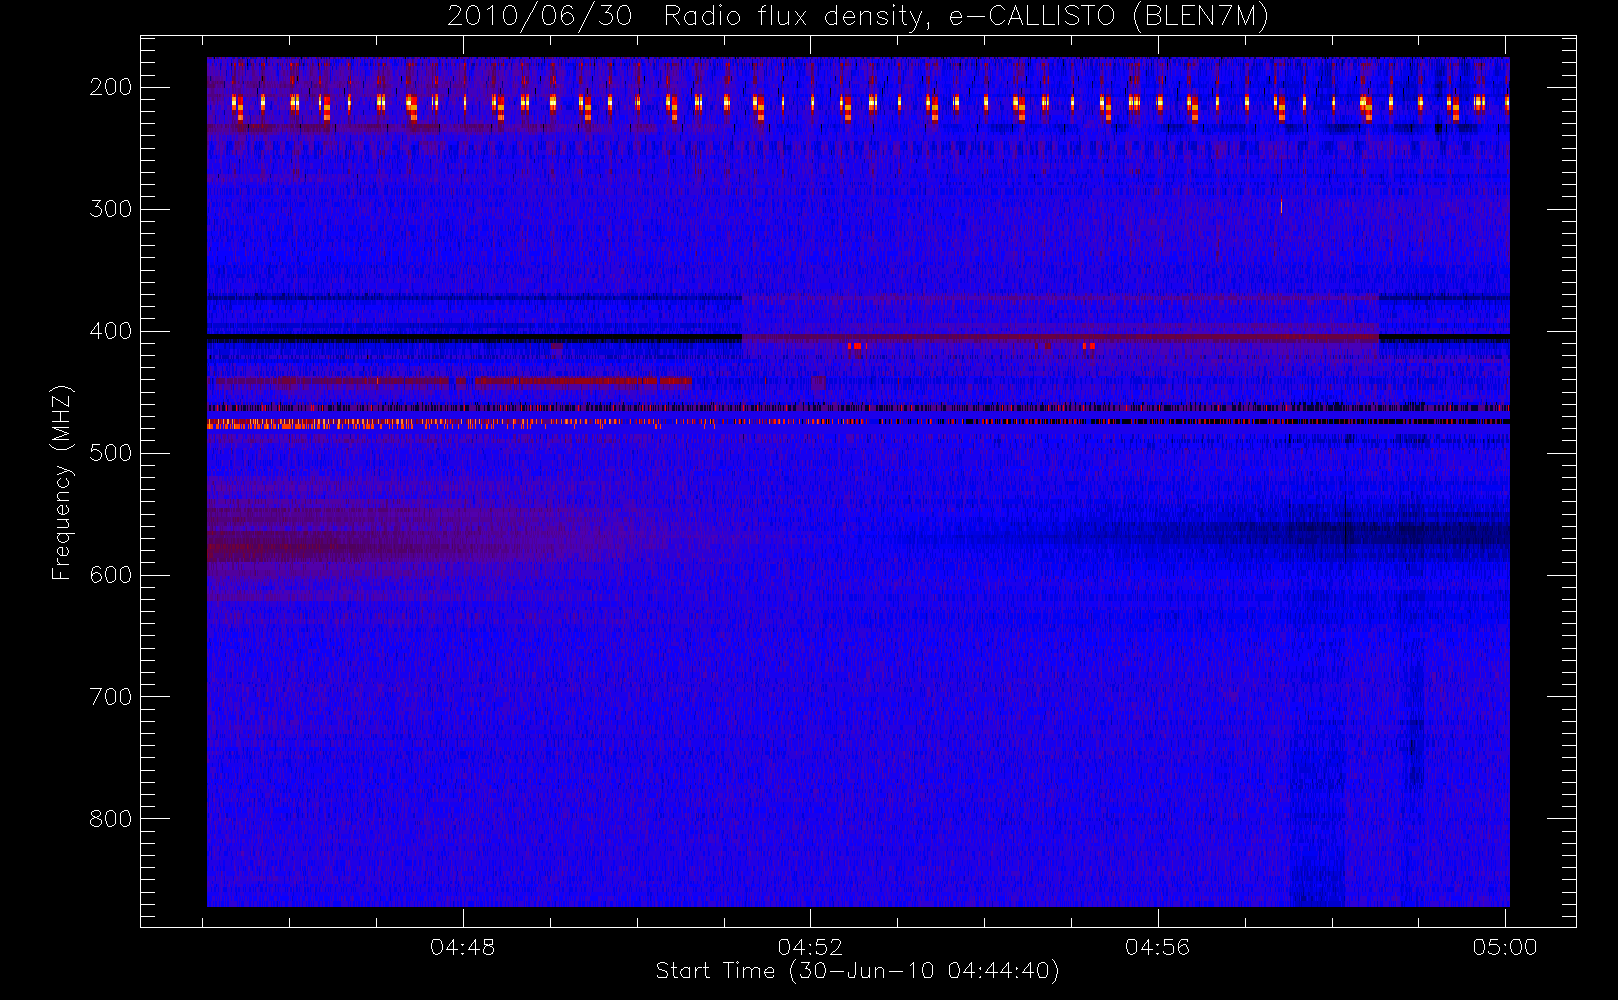
Task: Click the 200 frequency tick label
Action: point(111,87)
